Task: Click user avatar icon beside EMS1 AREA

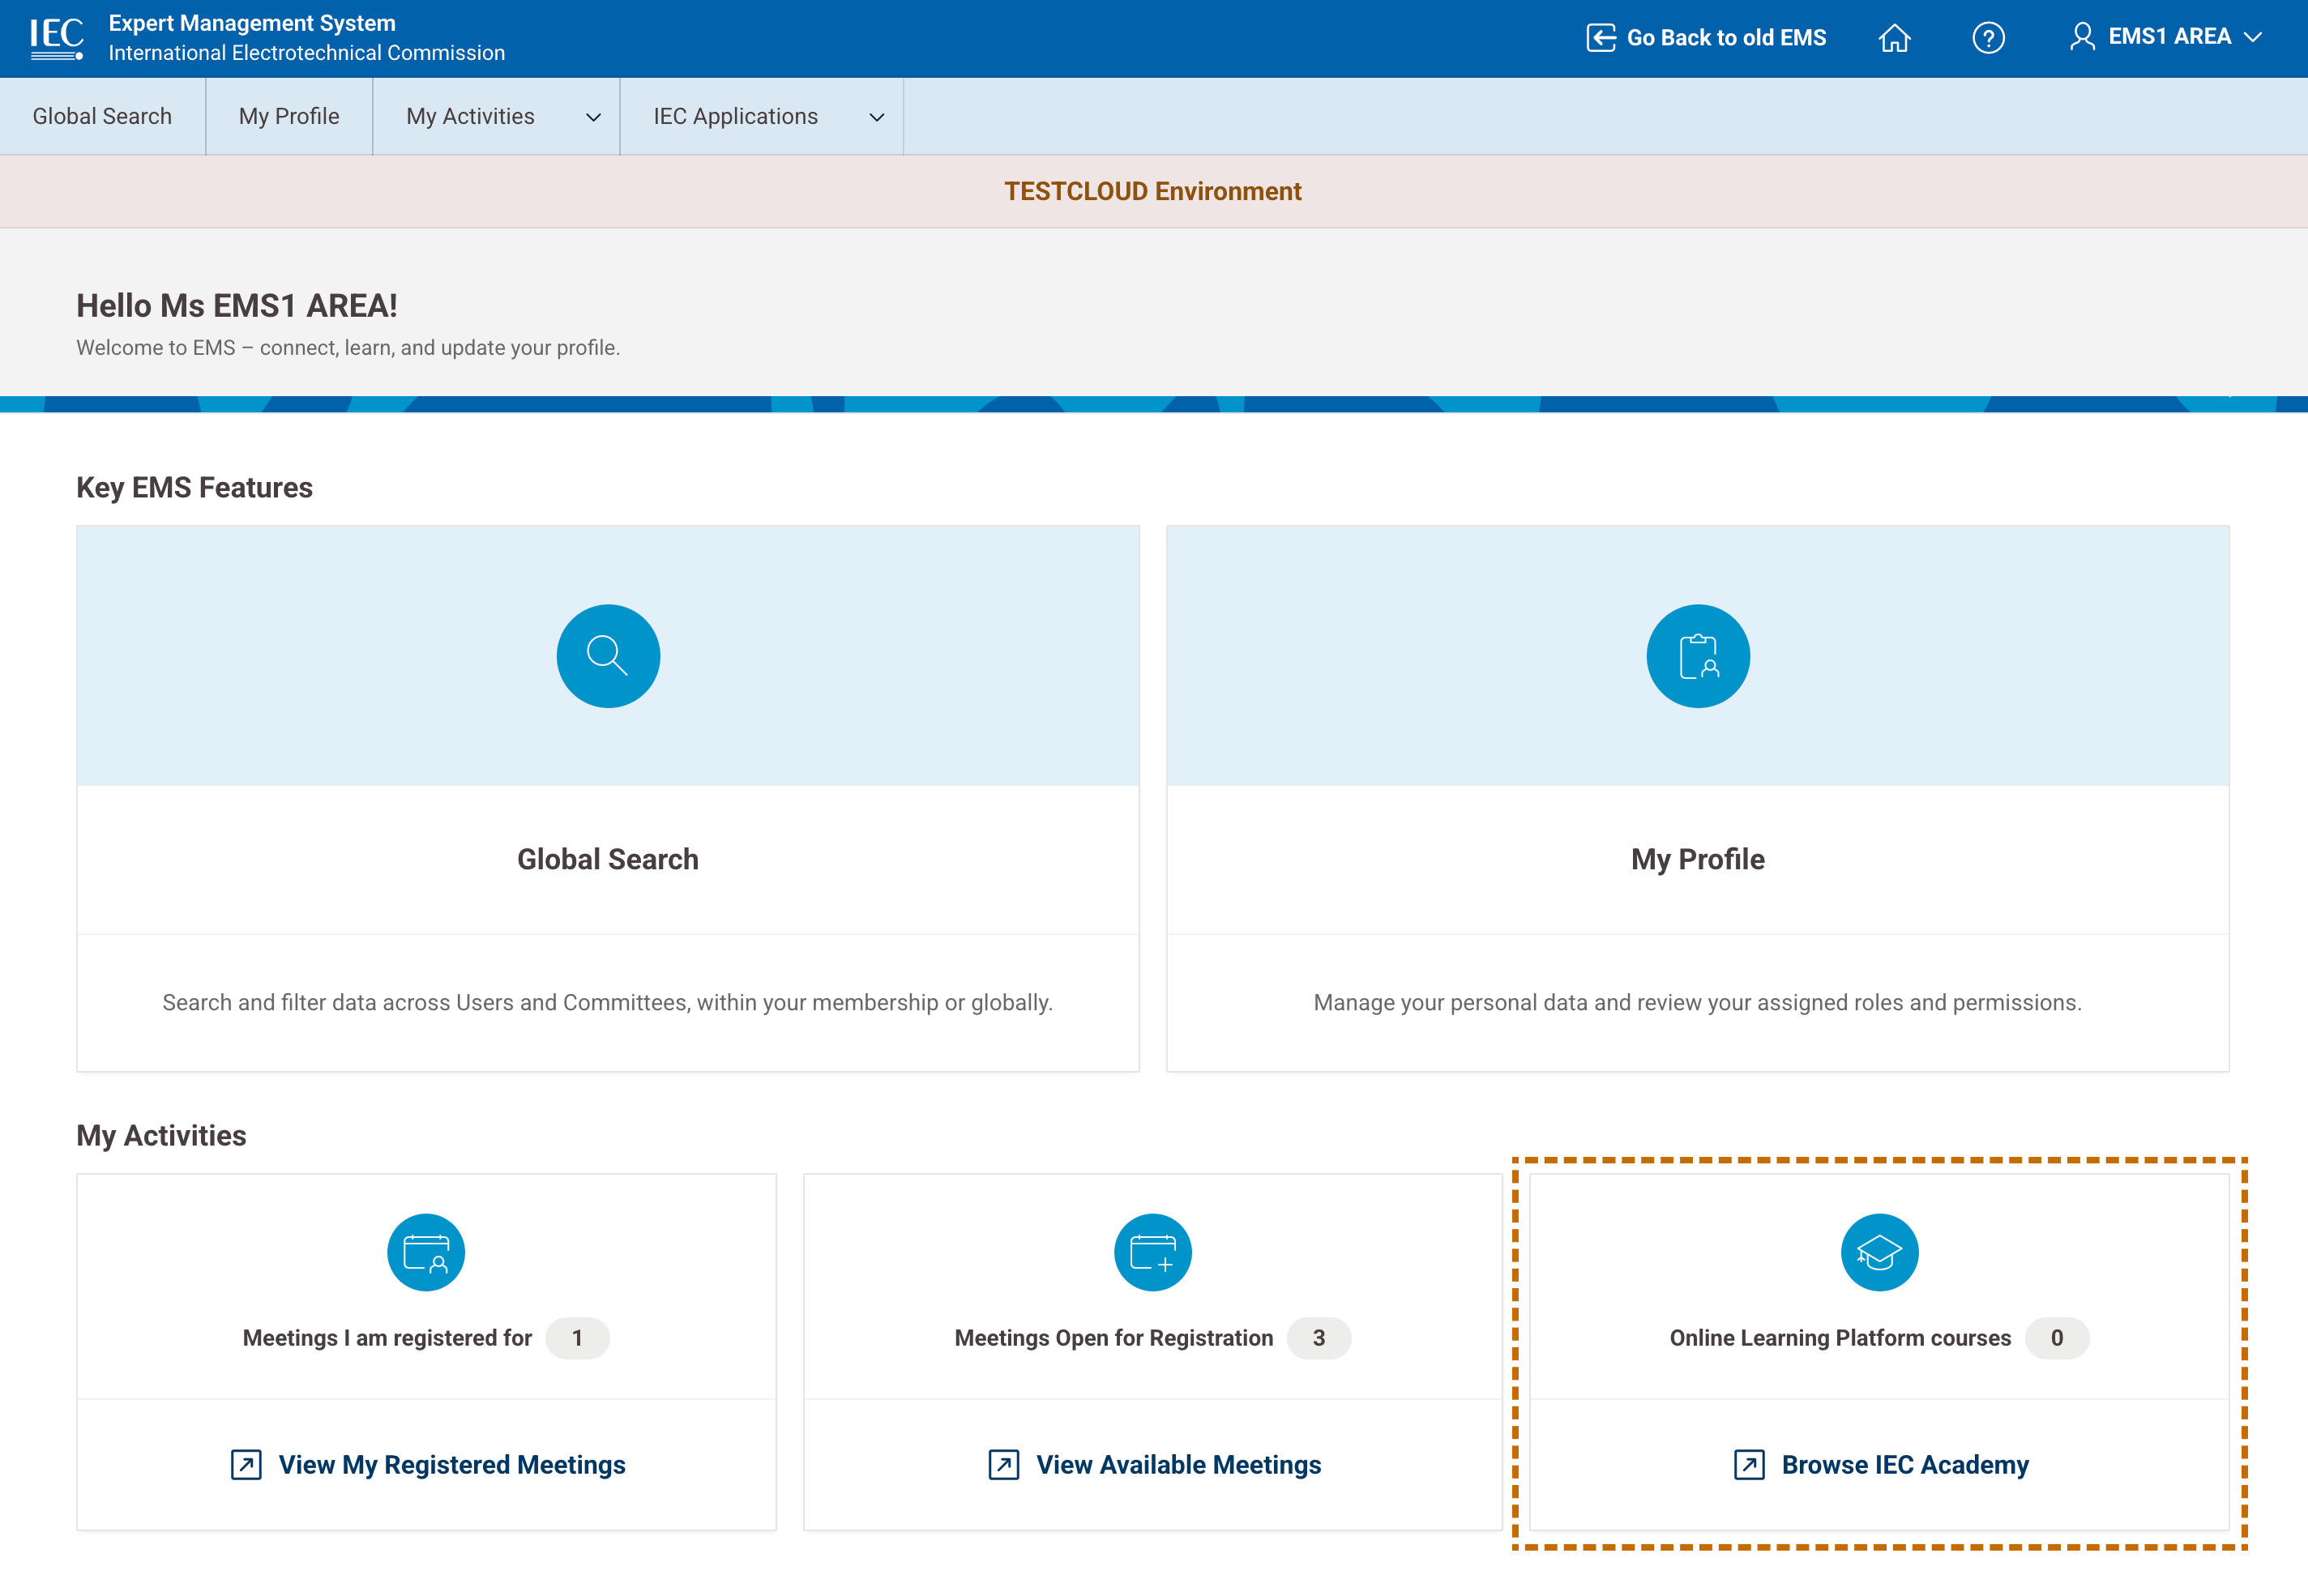Action: coord(2082,37)
